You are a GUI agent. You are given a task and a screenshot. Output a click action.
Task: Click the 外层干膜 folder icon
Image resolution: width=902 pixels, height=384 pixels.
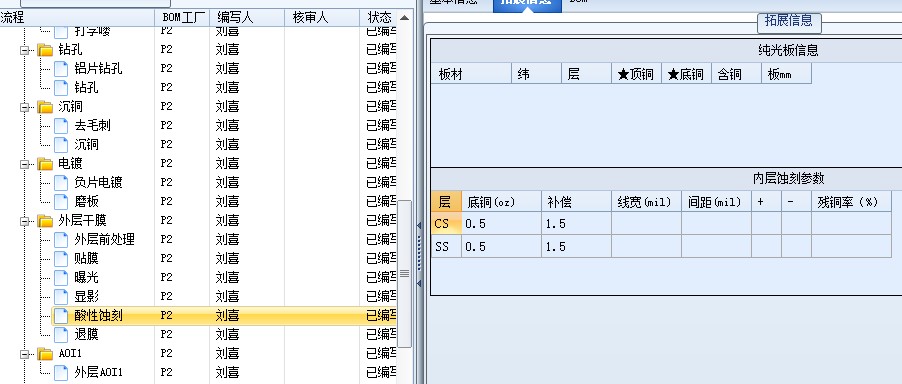pyautogui.click(x=45, y=221)
